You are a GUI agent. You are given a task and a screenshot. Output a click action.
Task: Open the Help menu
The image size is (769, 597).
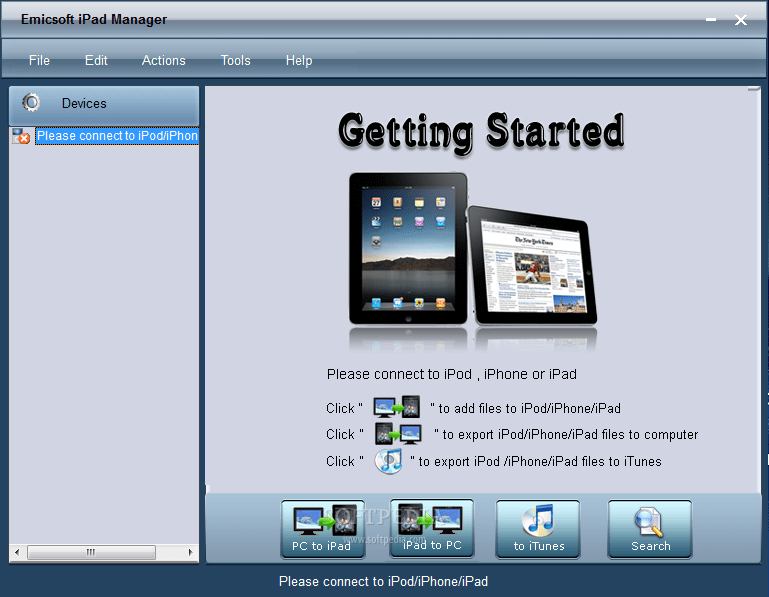(x=299, y=60)
